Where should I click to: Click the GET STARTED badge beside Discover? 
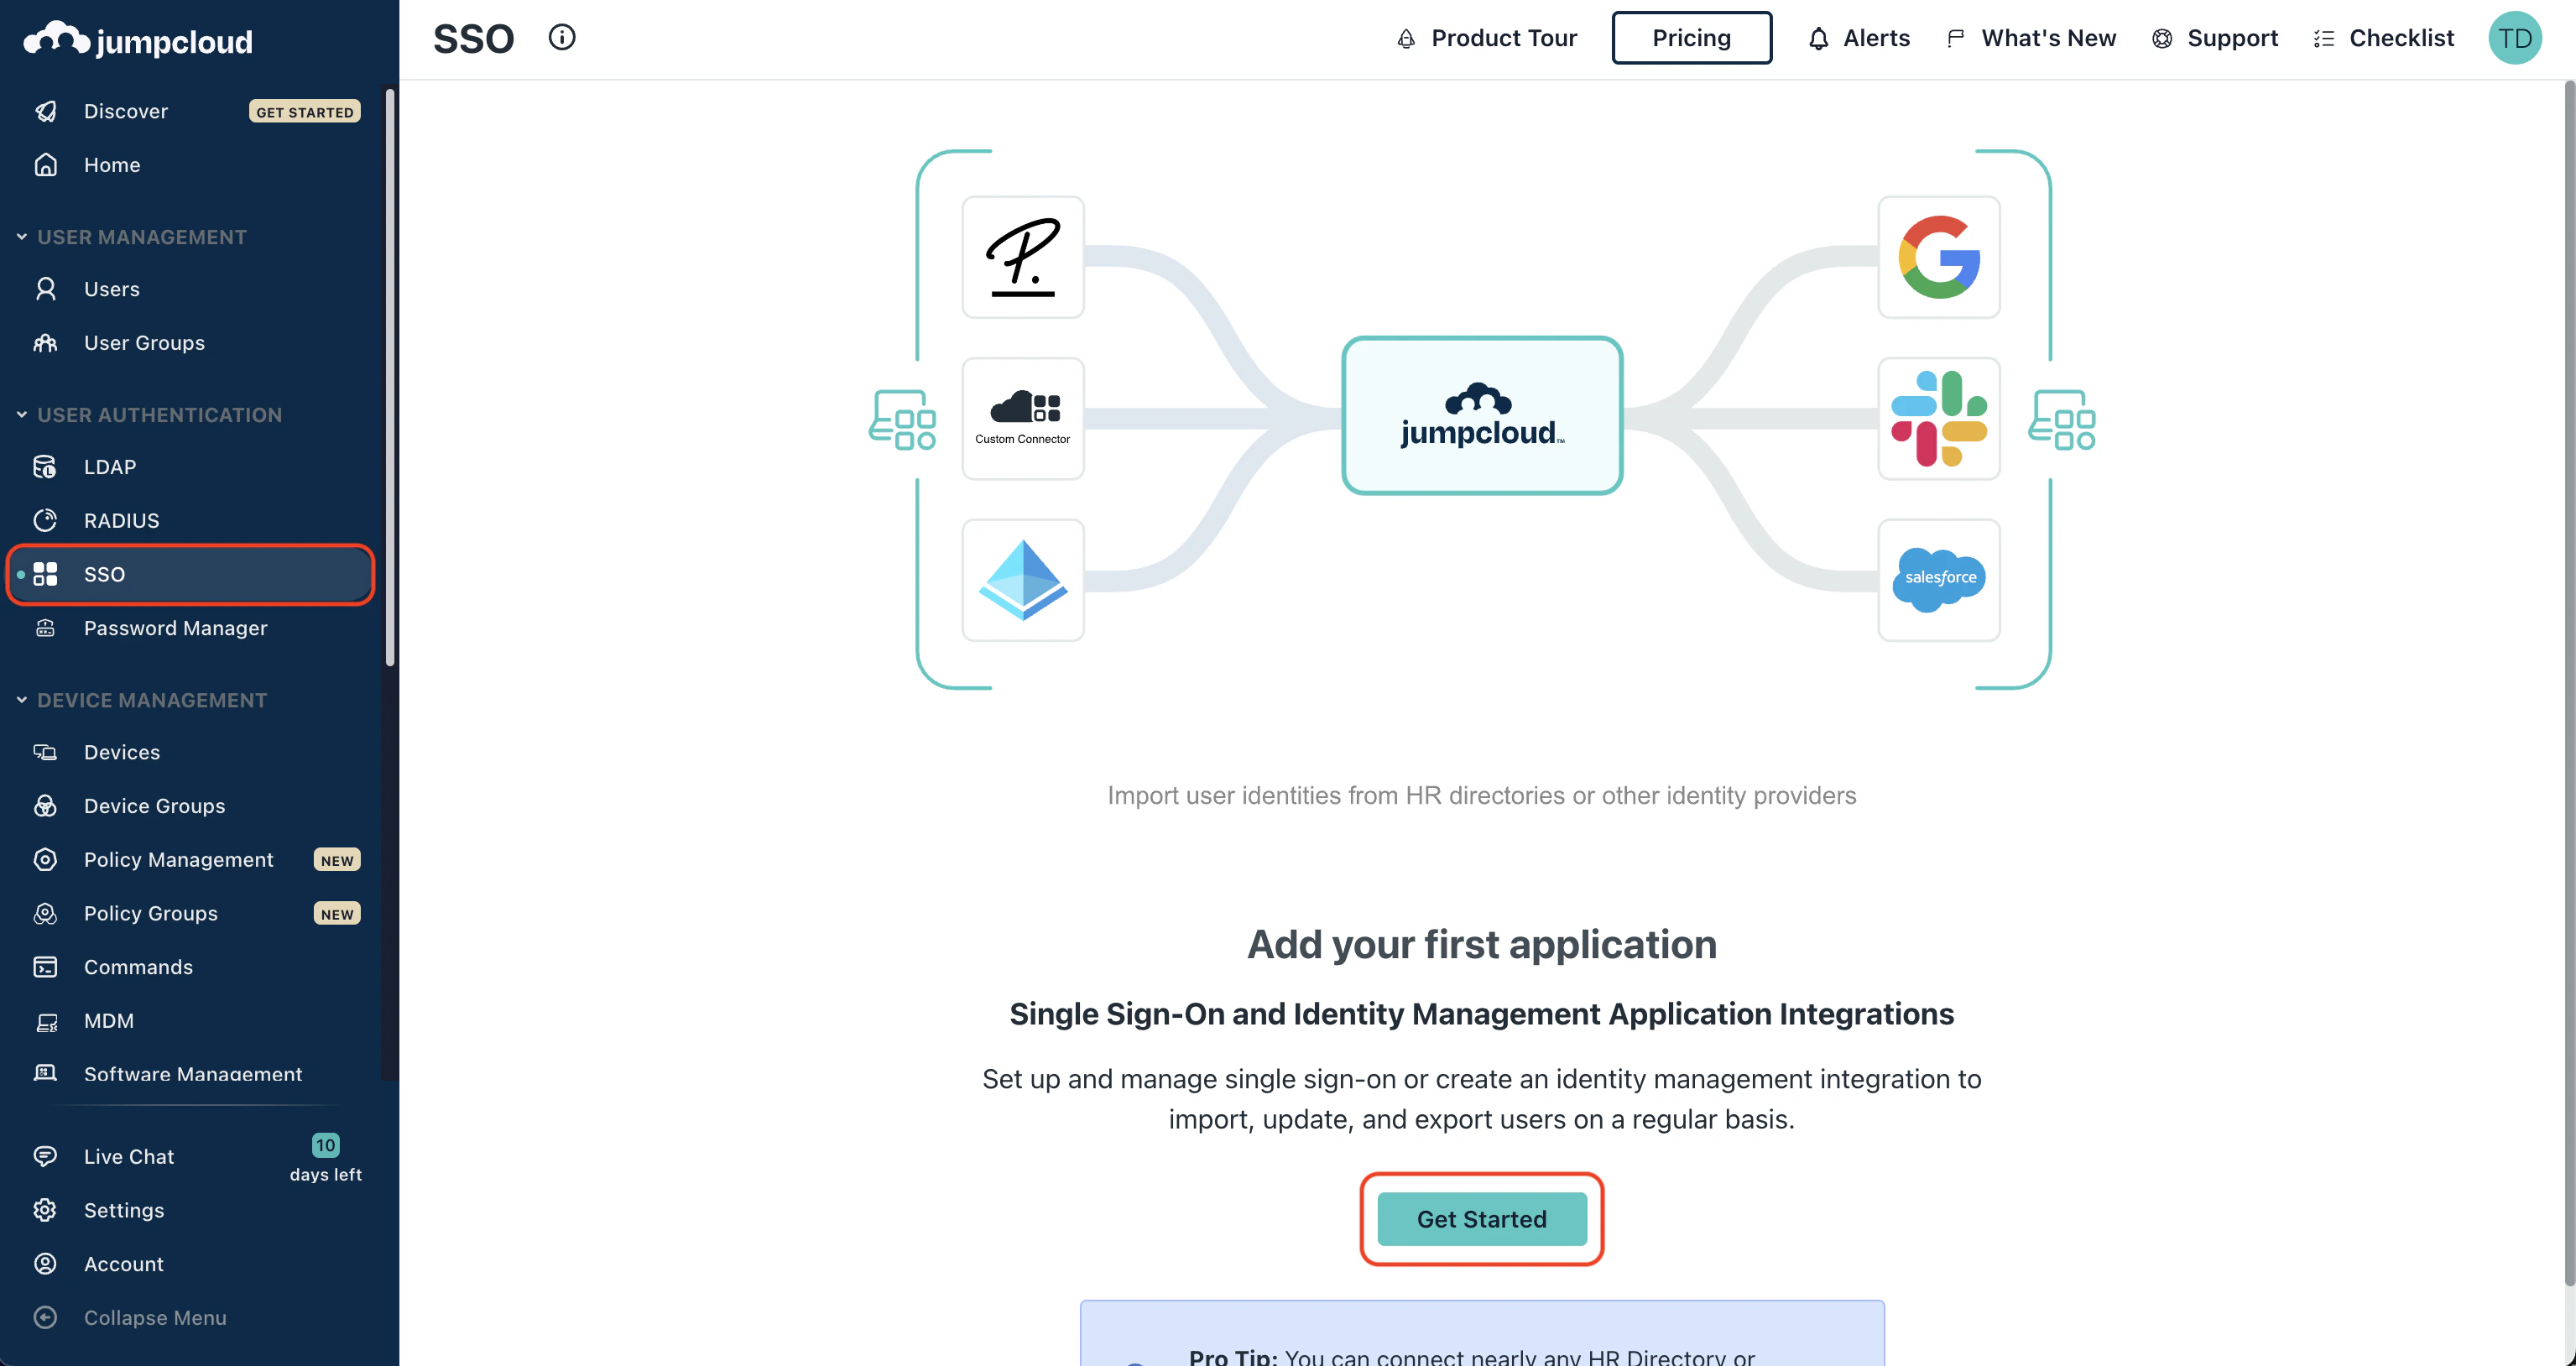coord(305,112)
